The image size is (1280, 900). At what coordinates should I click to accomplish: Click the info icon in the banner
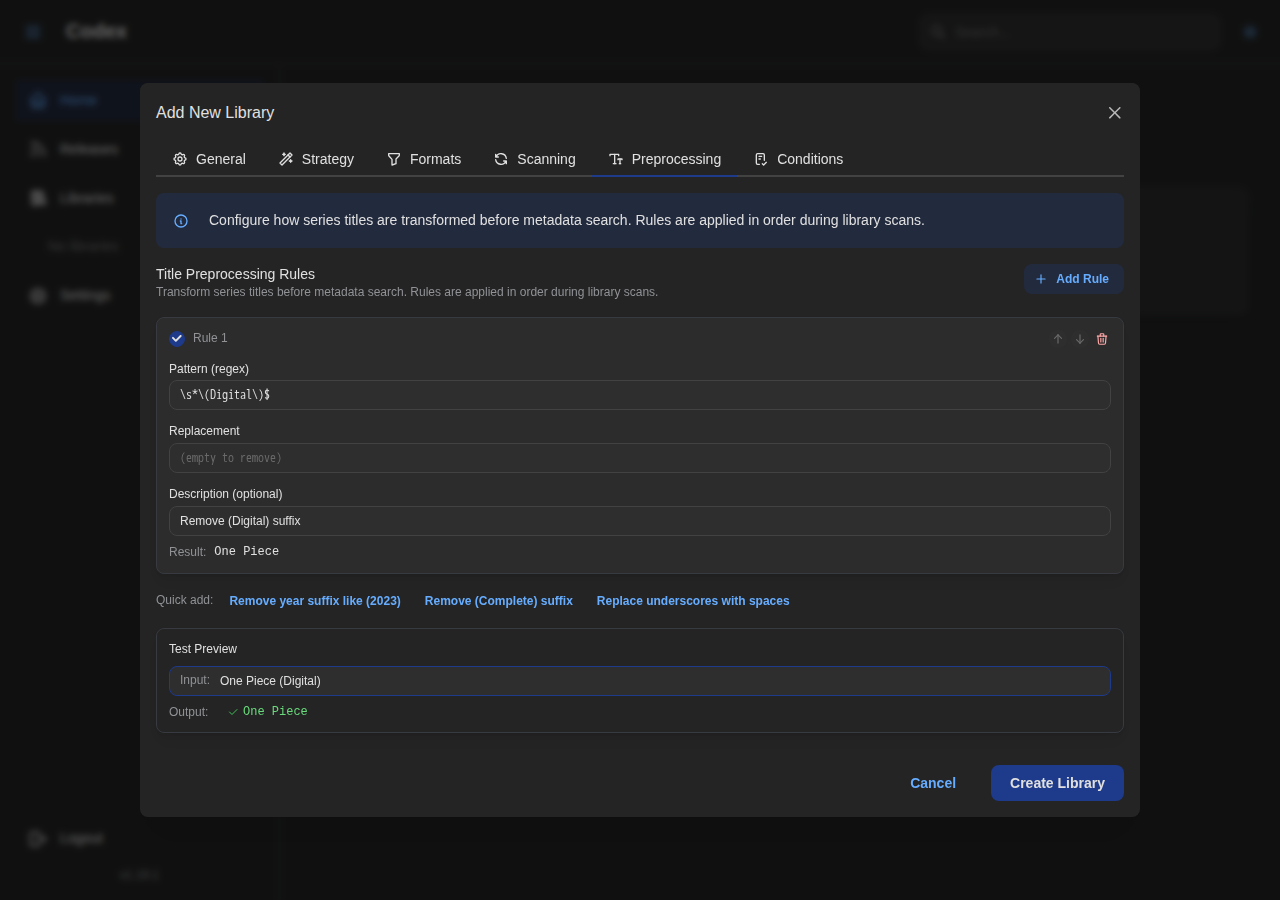(x=181, y=221)
